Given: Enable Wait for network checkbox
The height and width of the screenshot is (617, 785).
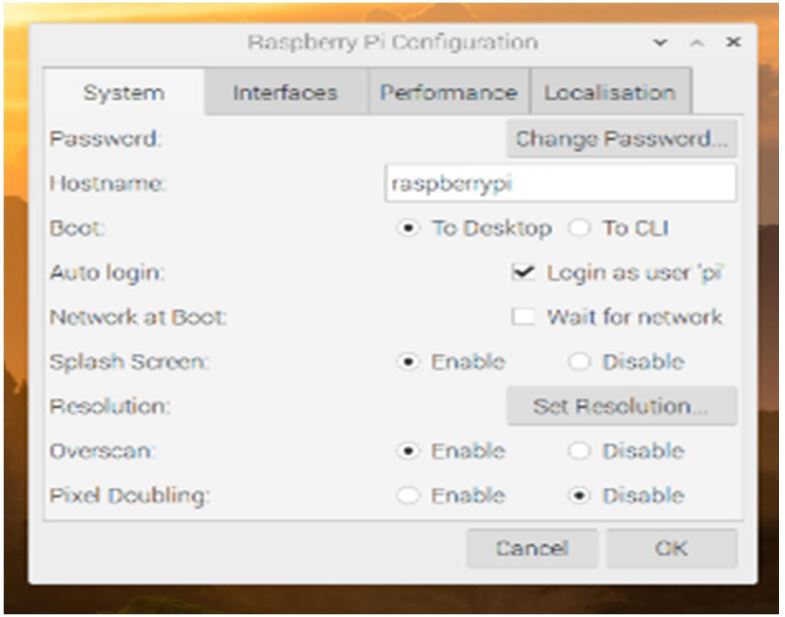Looking at the screenshot, I should pyautogui.click(x=521, y=317).
